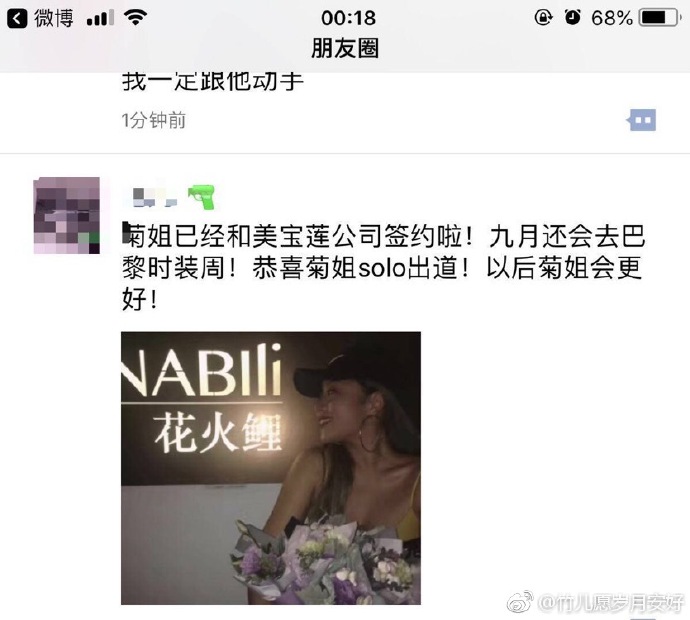Tap the 00:18 clock in status bar
Screen dimensions: 690x620
point(348,18)
